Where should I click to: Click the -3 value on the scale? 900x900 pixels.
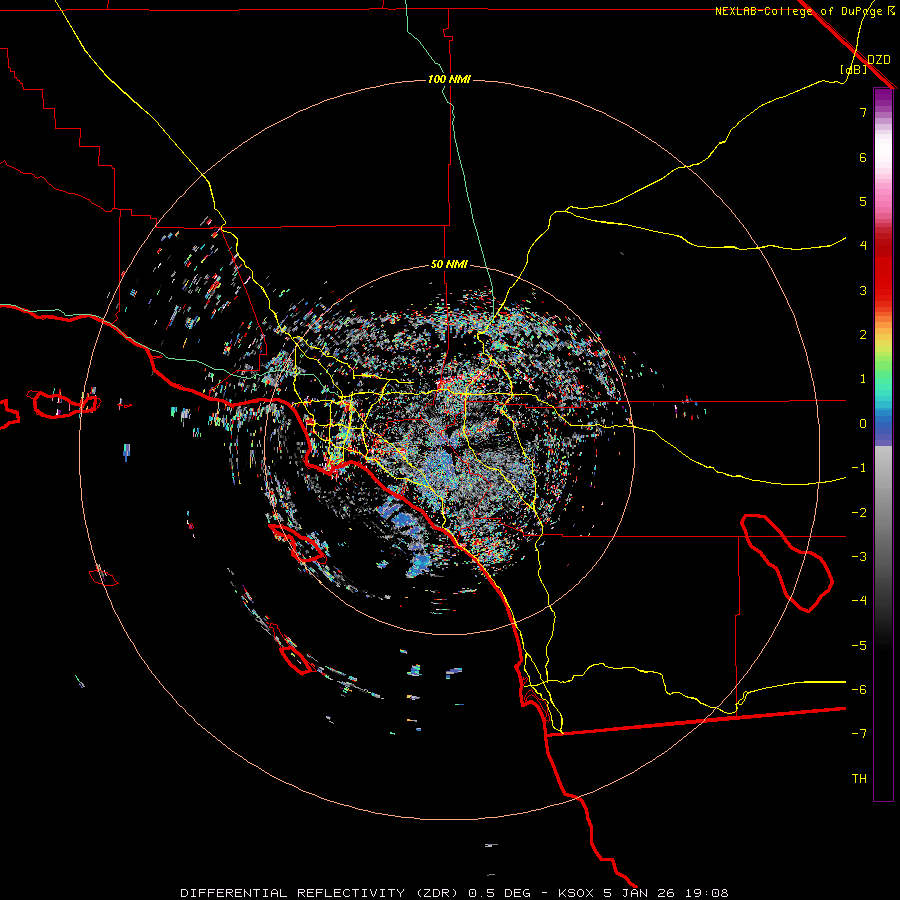pyautogui.click(x=859, y=557)
